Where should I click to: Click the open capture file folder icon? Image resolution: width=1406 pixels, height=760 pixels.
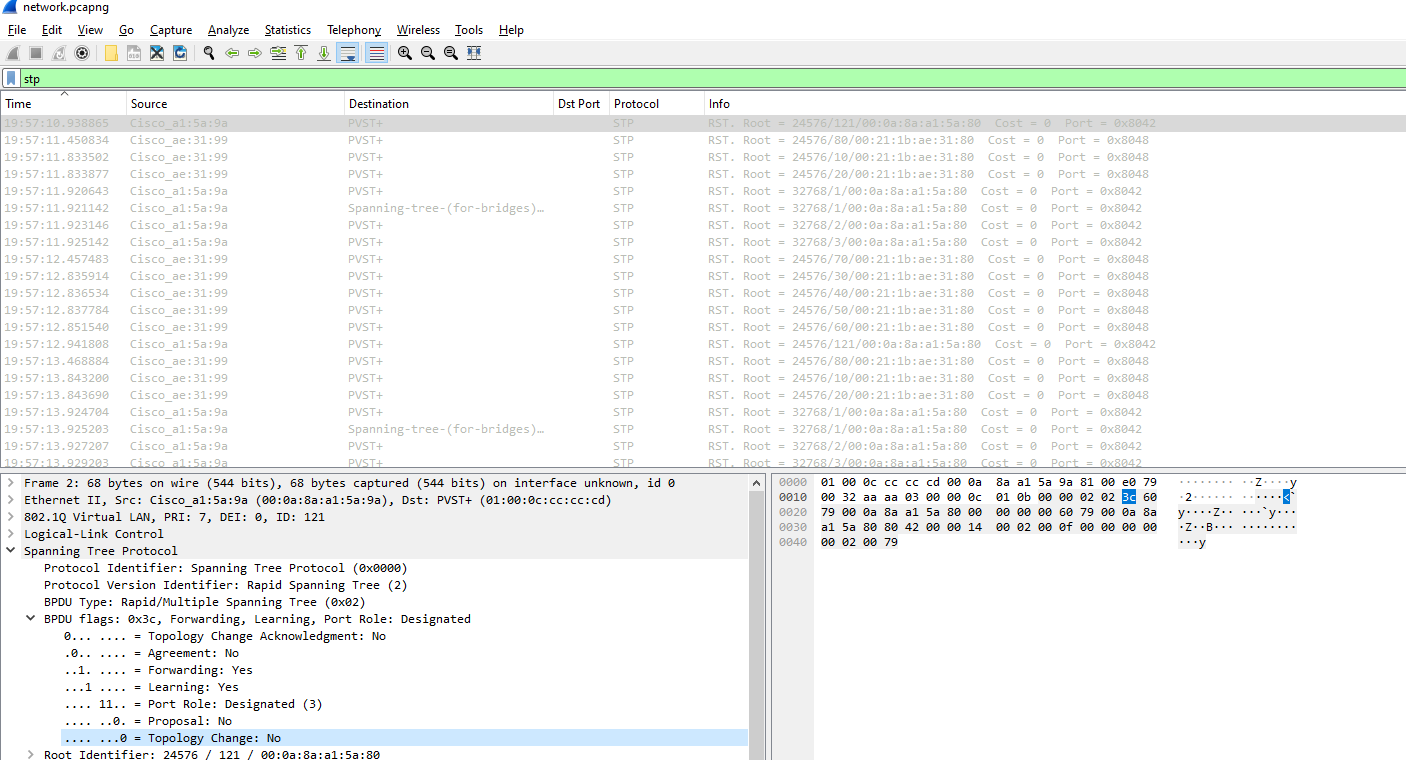click(x=111, y=53)
